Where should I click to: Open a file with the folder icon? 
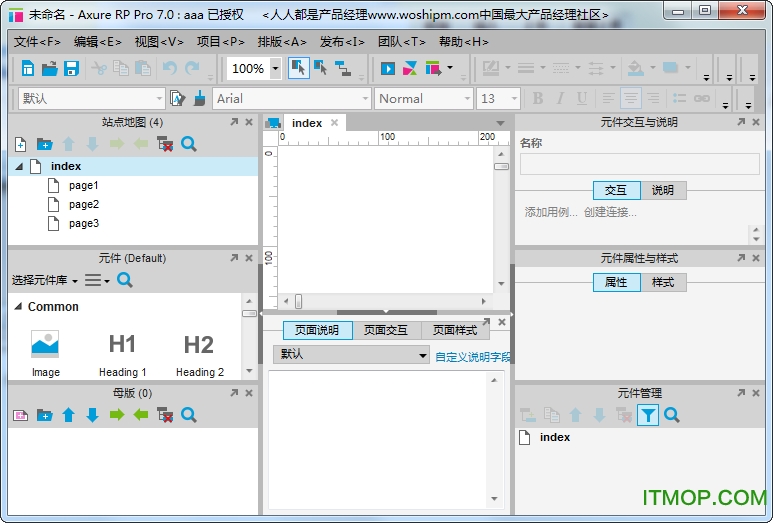pyautogui.click(x=49, y=68)
